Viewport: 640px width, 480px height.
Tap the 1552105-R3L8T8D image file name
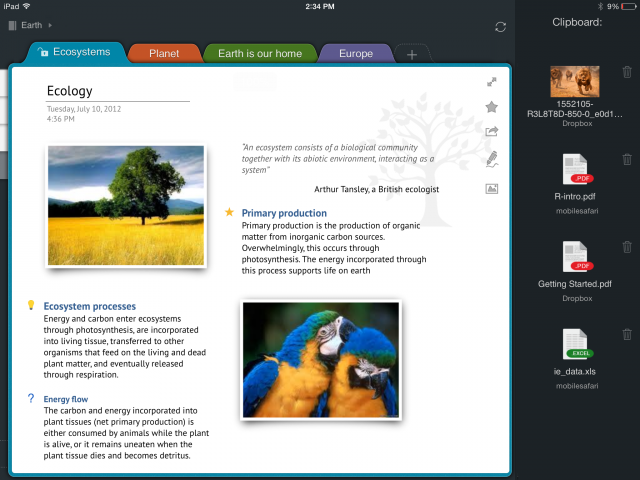point(575,109)
